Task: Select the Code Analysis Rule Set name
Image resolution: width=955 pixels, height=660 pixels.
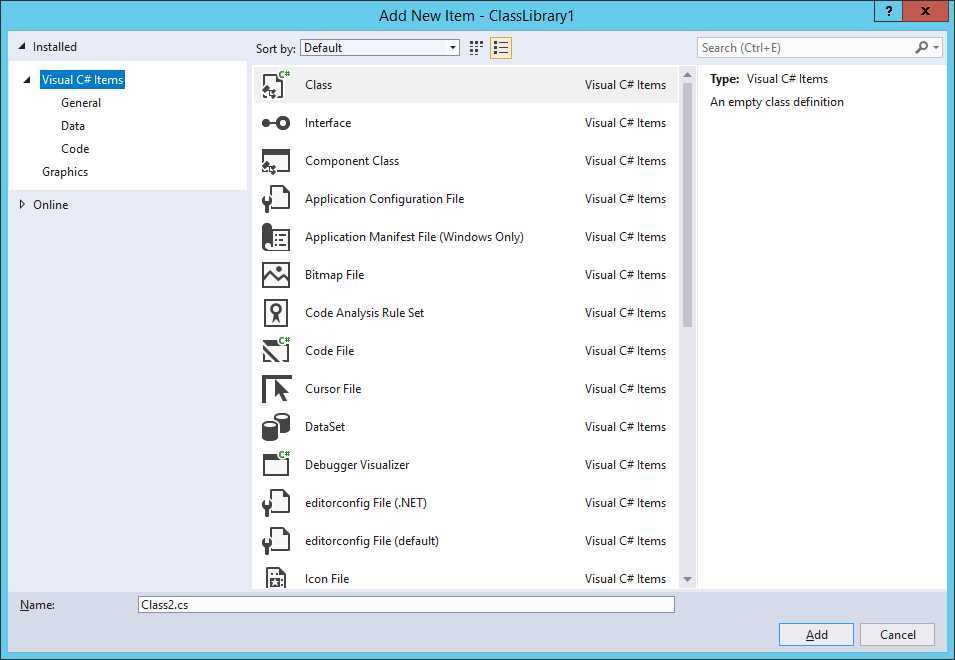Action: [364, 313]
